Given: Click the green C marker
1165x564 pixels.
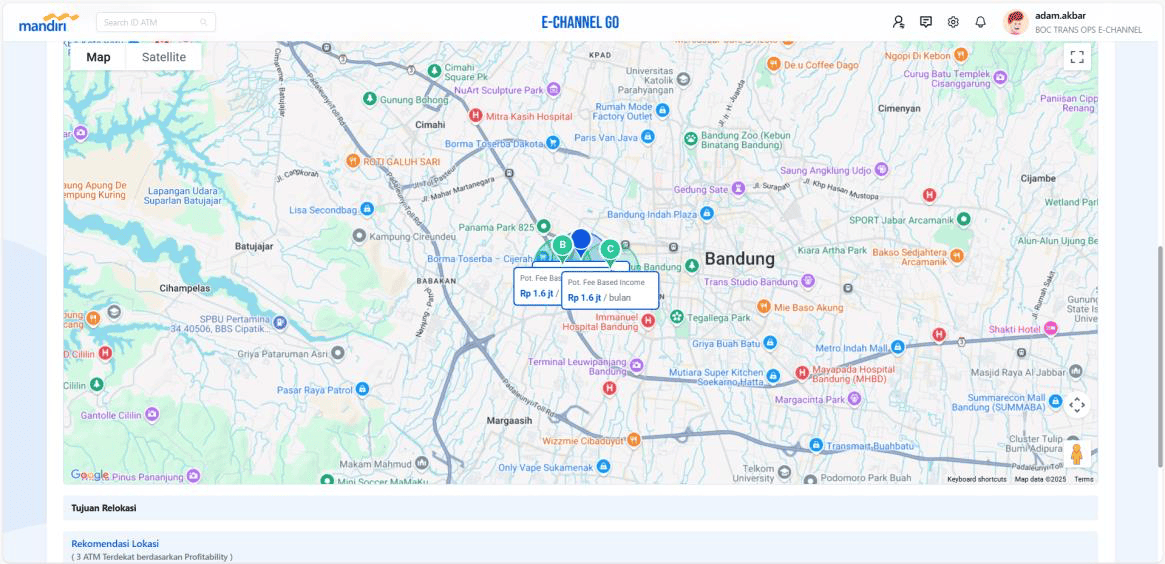Looking at the screenshot, I should point(610,250).
